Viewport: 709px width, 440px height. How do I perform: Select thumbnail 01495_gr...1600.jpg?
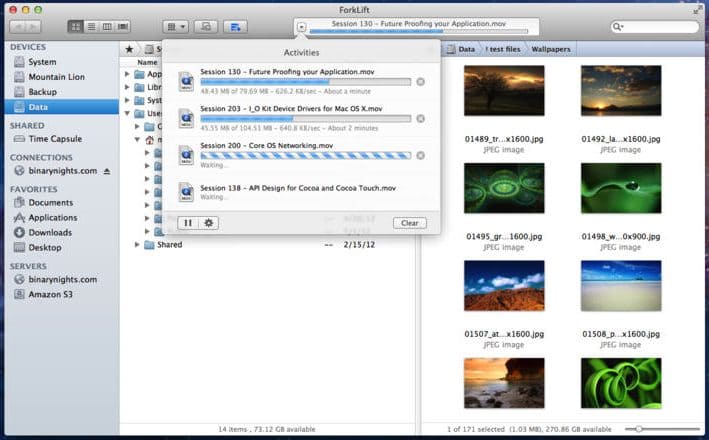(x=504, y=188)
